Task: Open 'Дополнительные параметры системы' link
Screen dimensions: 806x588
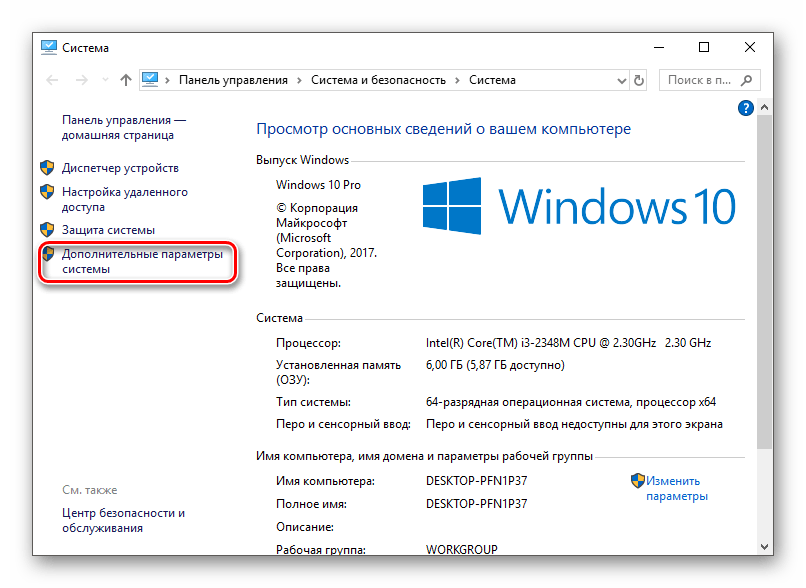Action: tap(142, 262)
